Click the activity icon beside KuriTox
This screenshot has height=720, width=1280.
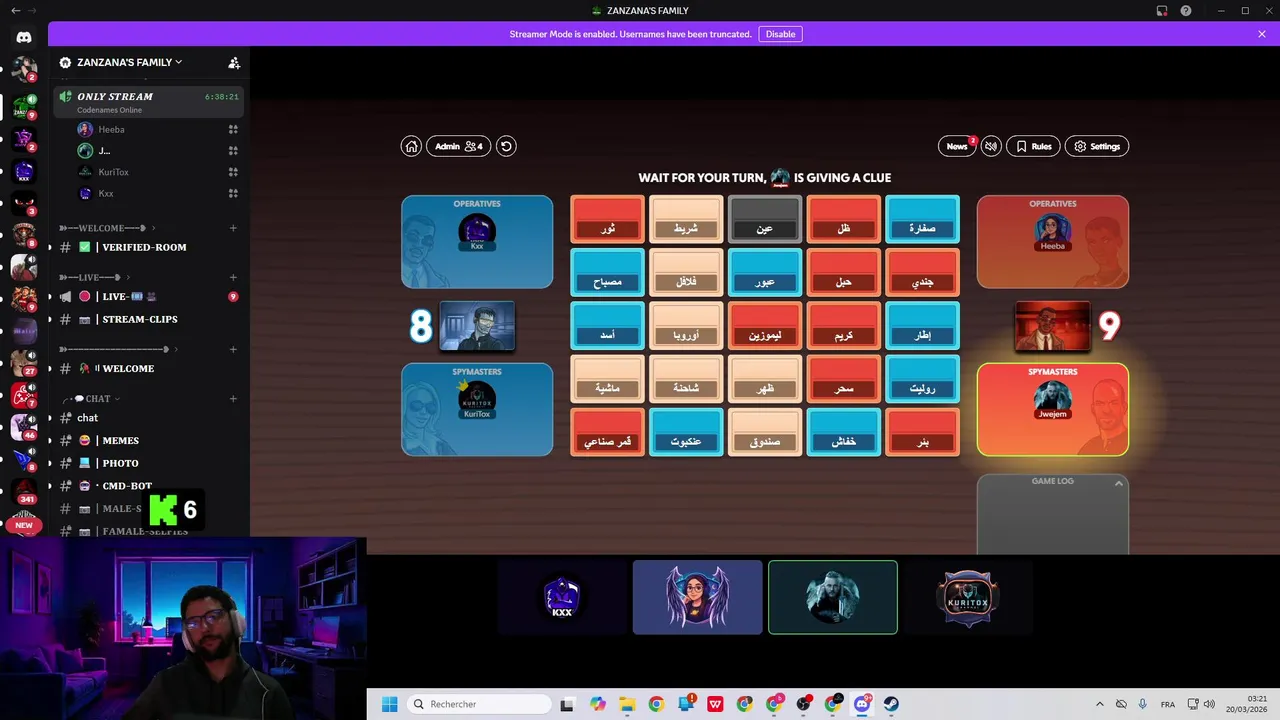coord(233,172)
